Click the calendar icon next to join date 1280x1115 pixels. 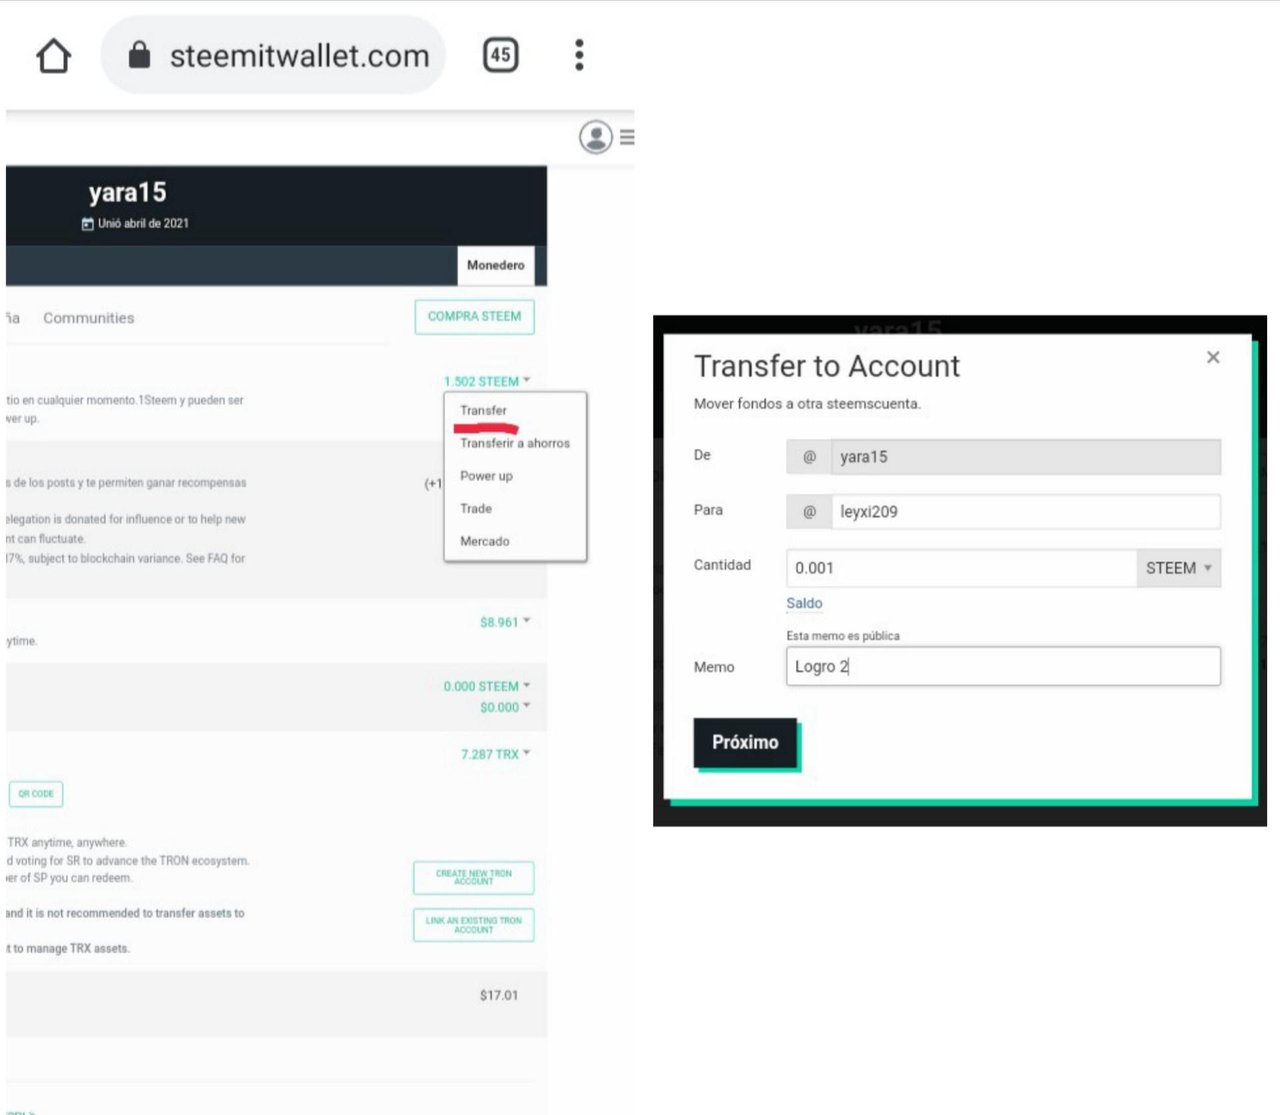pyautogui.click(x=88, y=224)
